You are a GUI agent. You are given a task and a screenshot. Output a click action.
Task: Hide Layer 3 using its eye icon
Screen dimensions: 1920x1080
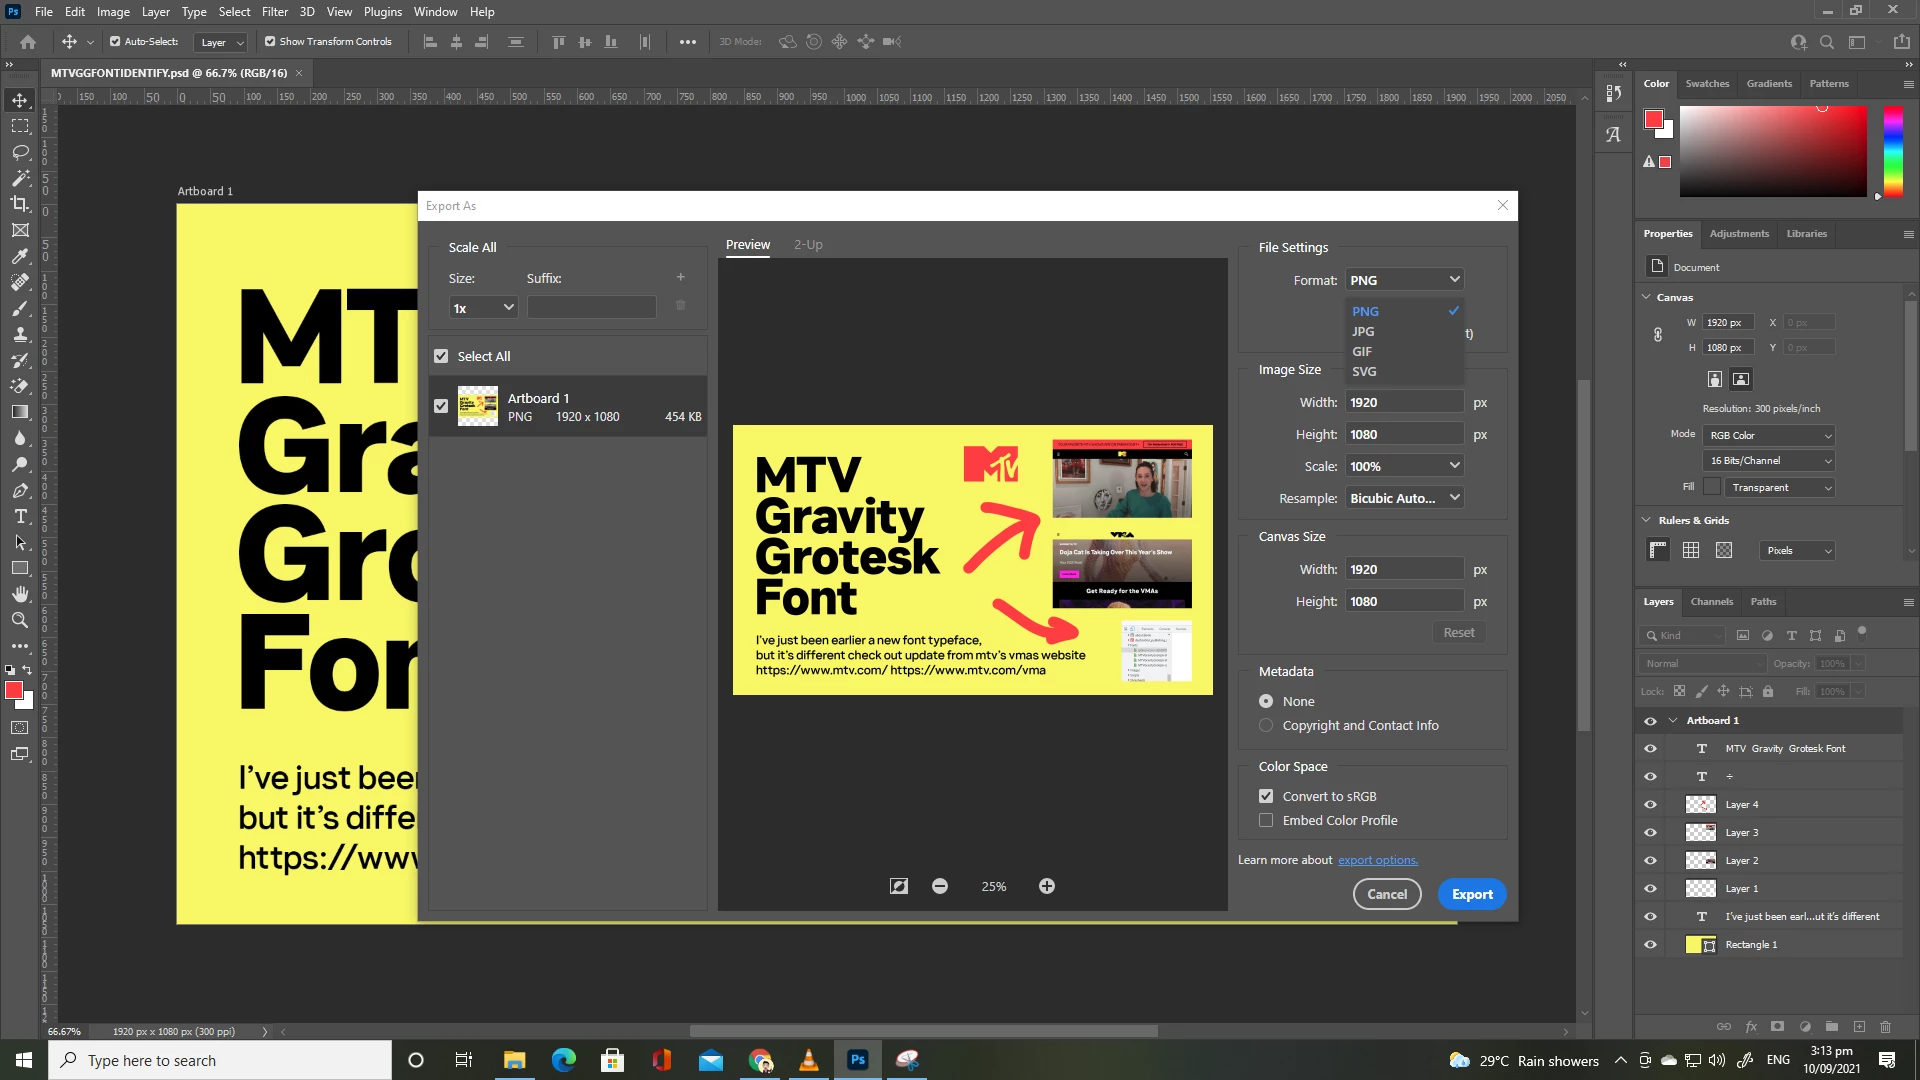pos(1650,833)
